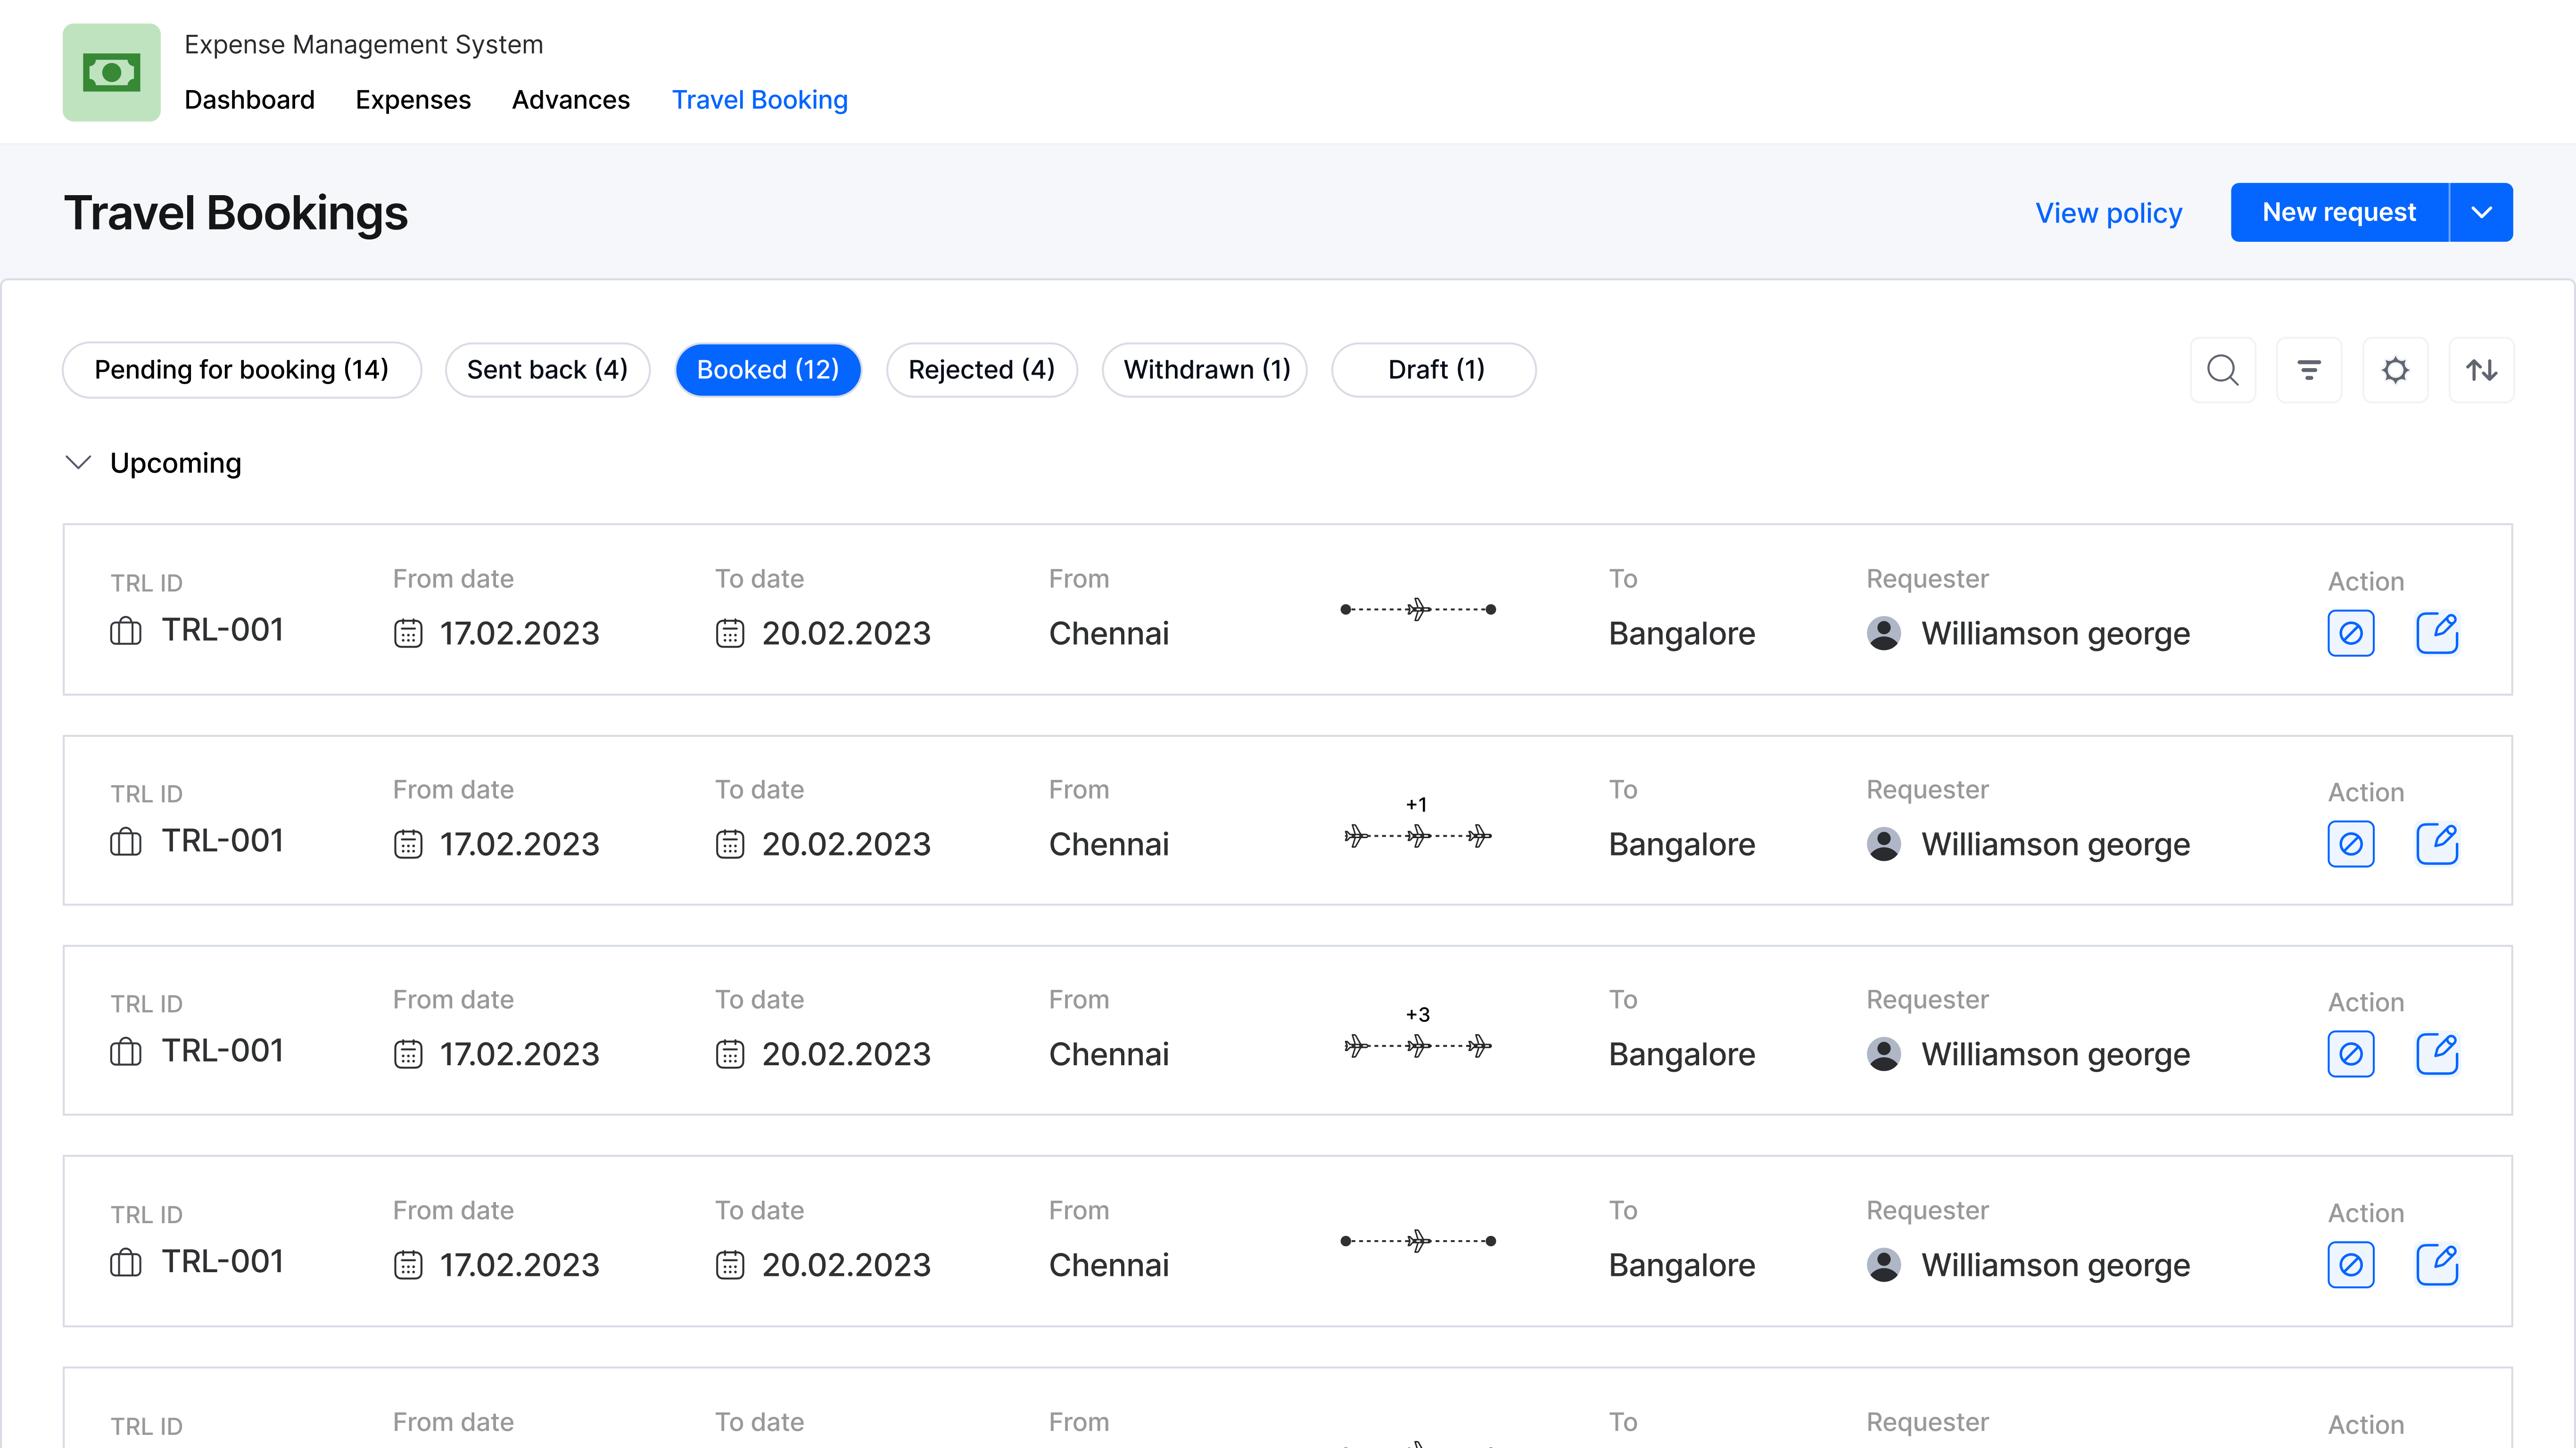Edit the booking in the +1 stop row
This screenshot has width=2576, height=1448.
point(2437,844)
